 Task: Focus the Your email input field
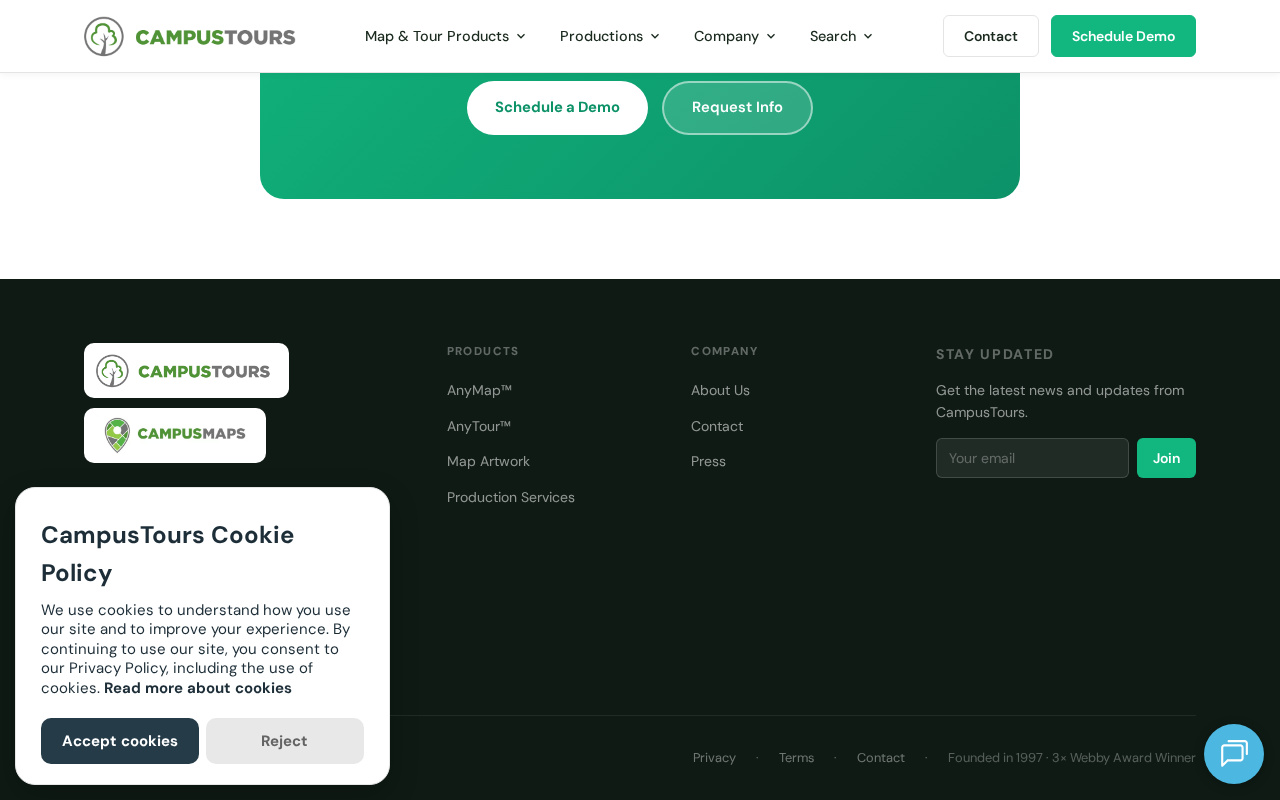point(1032,458)
